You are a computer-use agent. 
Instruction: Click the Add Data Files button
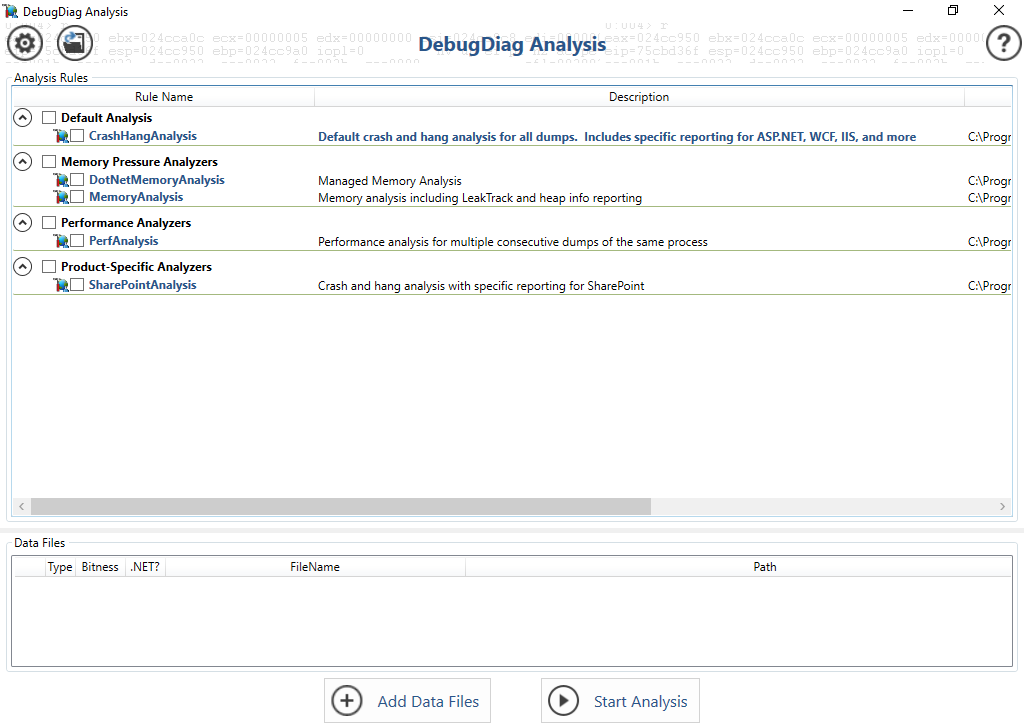pos(408,701)
